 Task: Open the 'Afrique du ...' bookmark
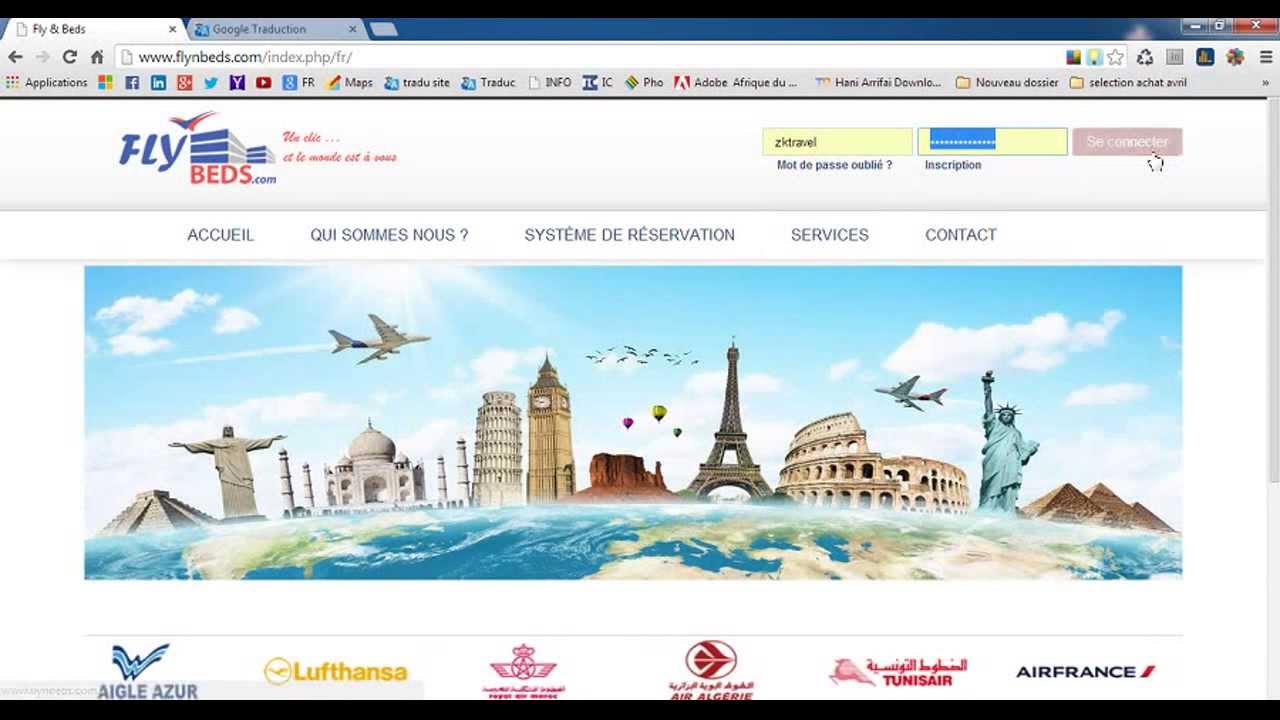coord(765,83)
